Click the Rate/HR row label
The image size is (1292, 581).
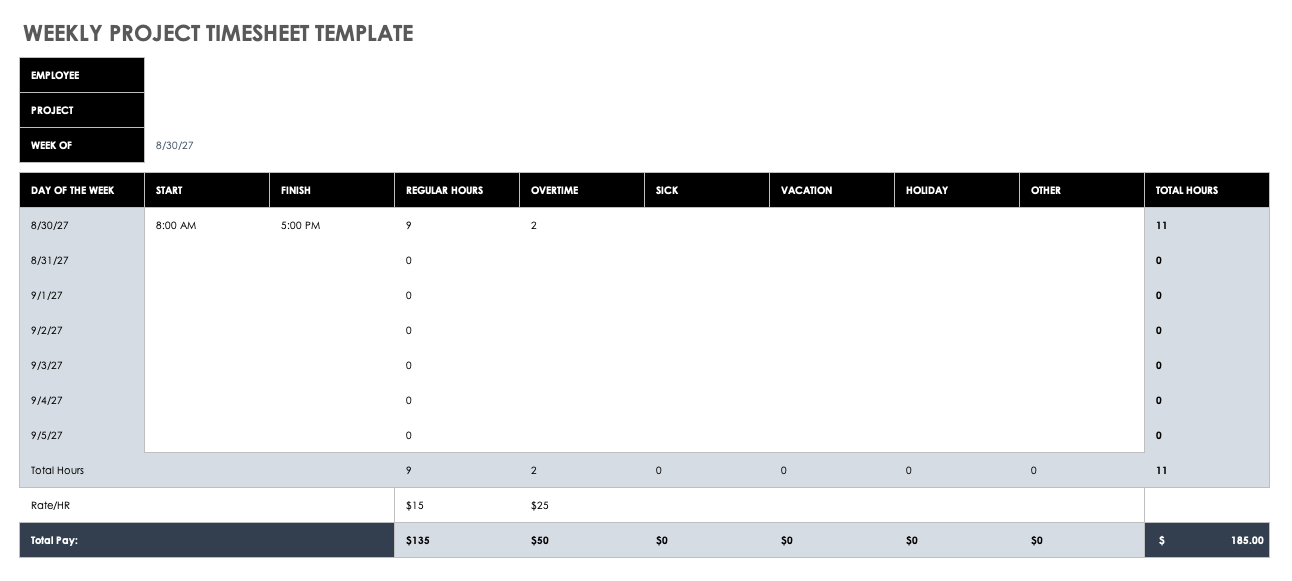point(50,505)
